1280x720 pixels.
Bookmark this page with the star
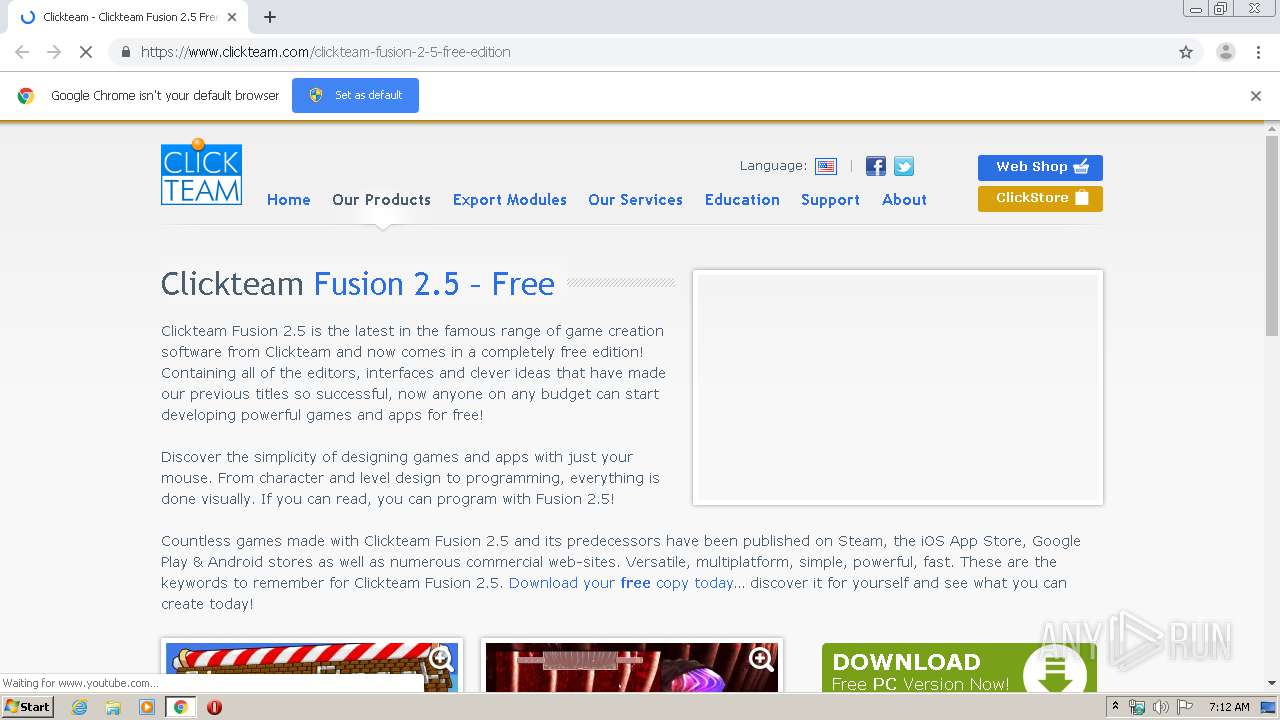click(x=1186, y=52)
